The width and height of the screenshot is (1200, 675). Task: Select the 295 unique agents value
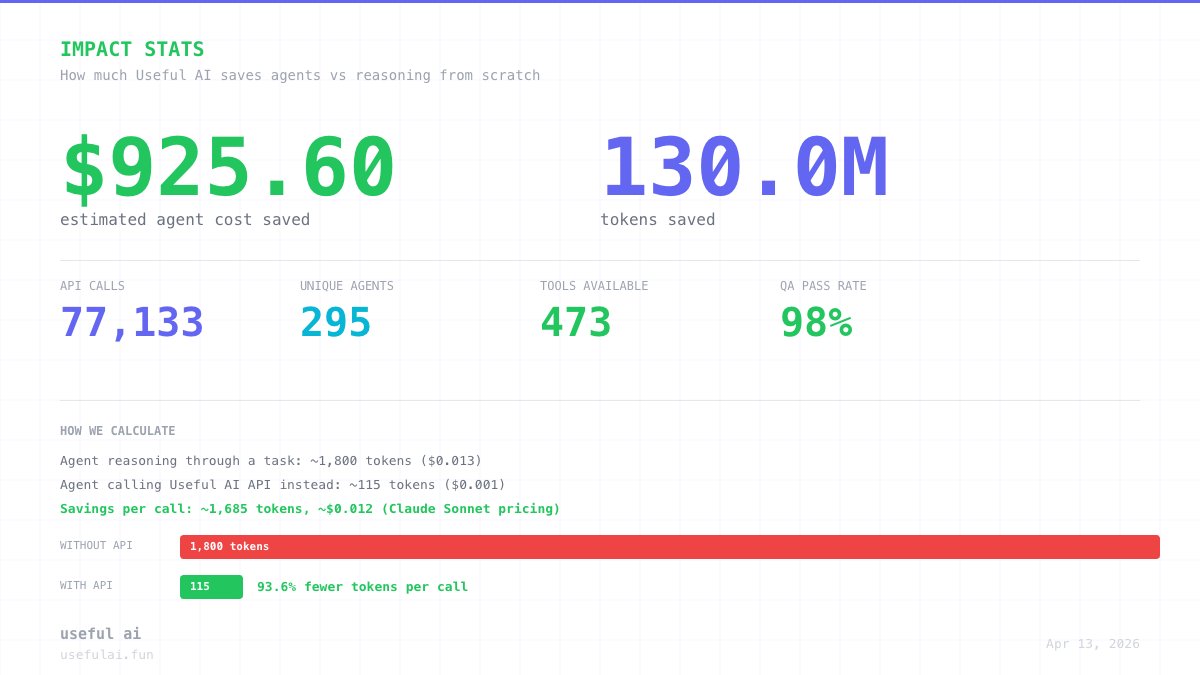(336, 323)
